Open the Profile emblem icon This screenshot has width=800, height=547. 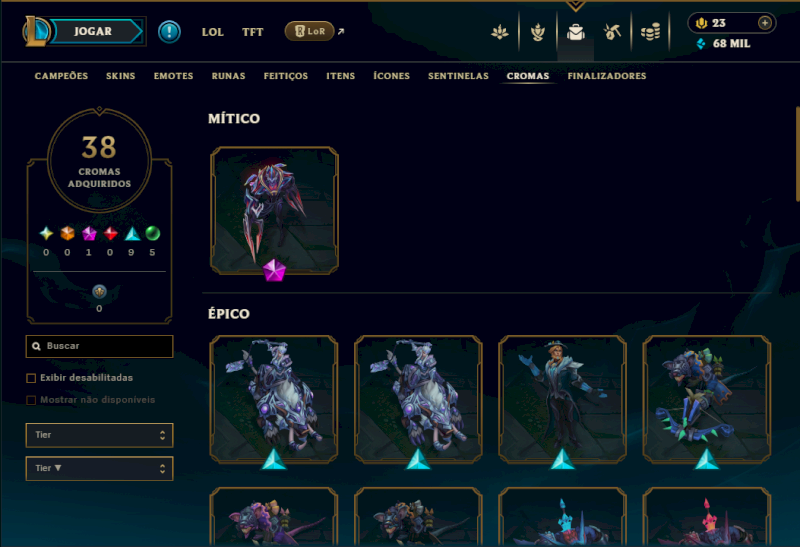click(500, 33)
